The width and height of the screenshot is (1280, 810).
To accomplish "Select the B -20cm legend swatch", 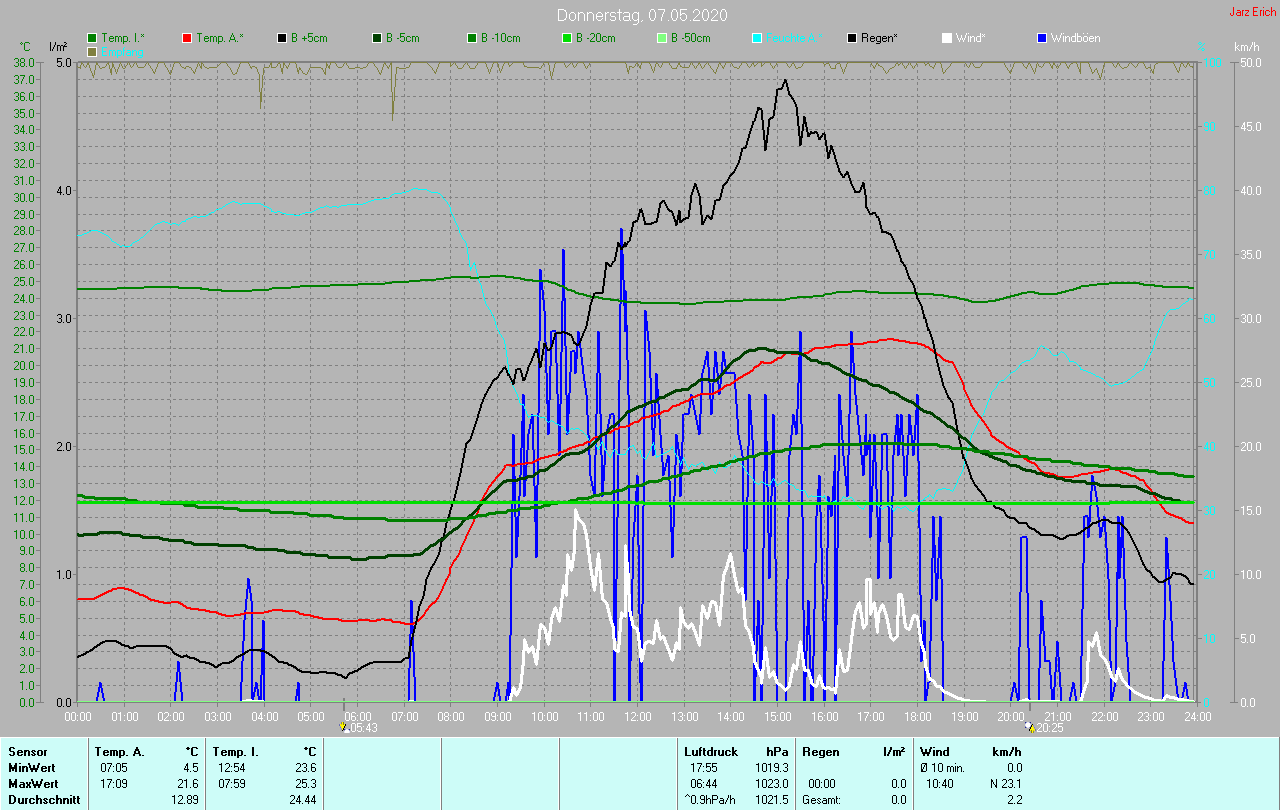I will (x=567, y=38).
